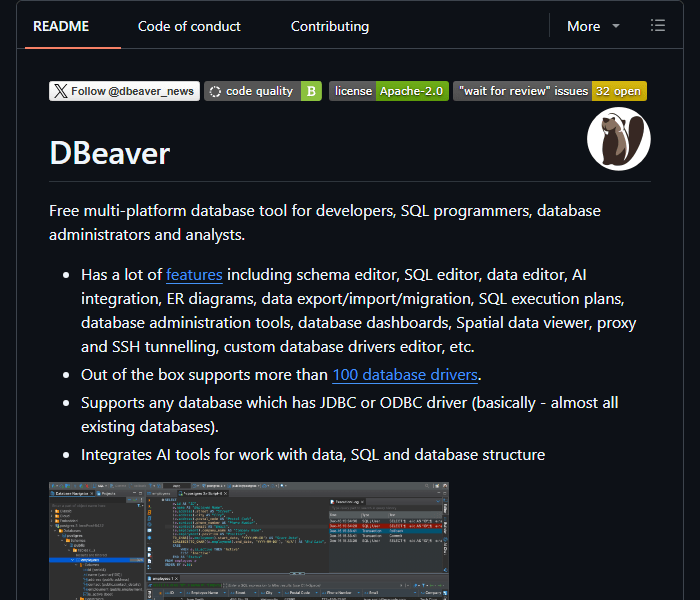This screenshot has width=700, height=600.
Task: Click the license Apache-2.0 badge
Action: (x=389, y=91)
